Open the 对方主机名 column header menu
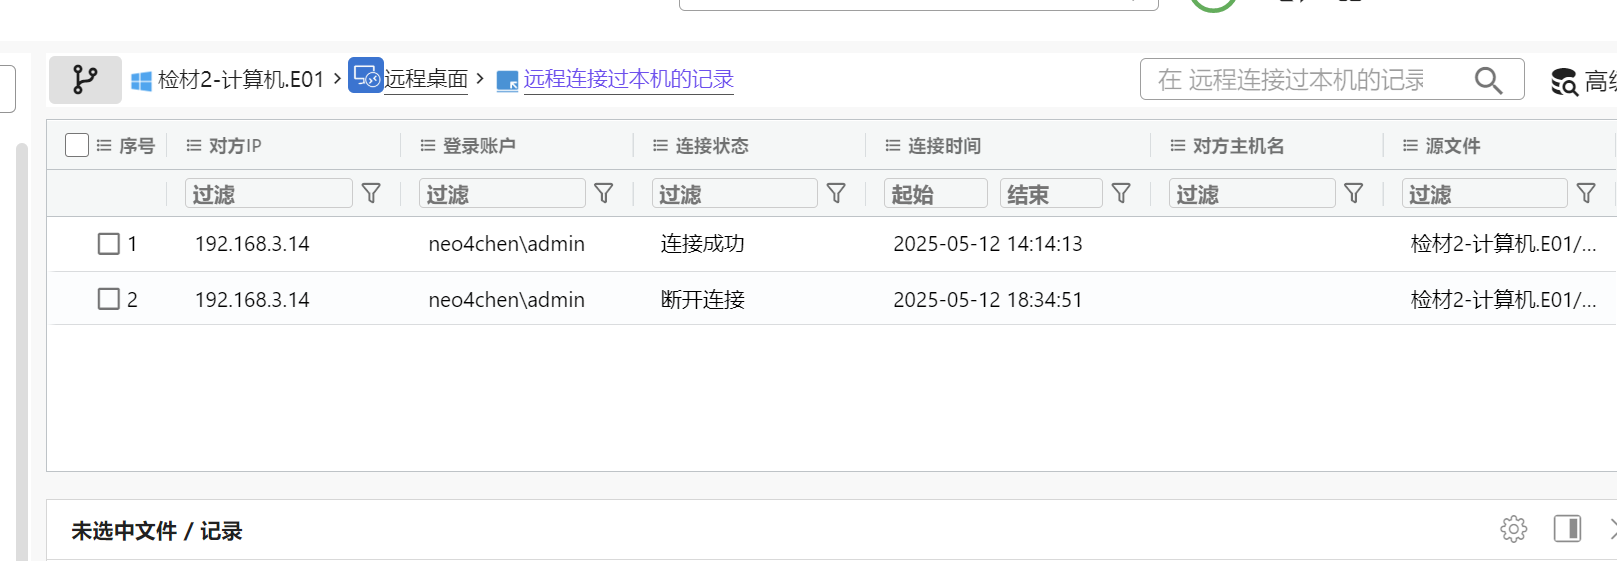1617x561 pixels. (x=1178, y=146)
